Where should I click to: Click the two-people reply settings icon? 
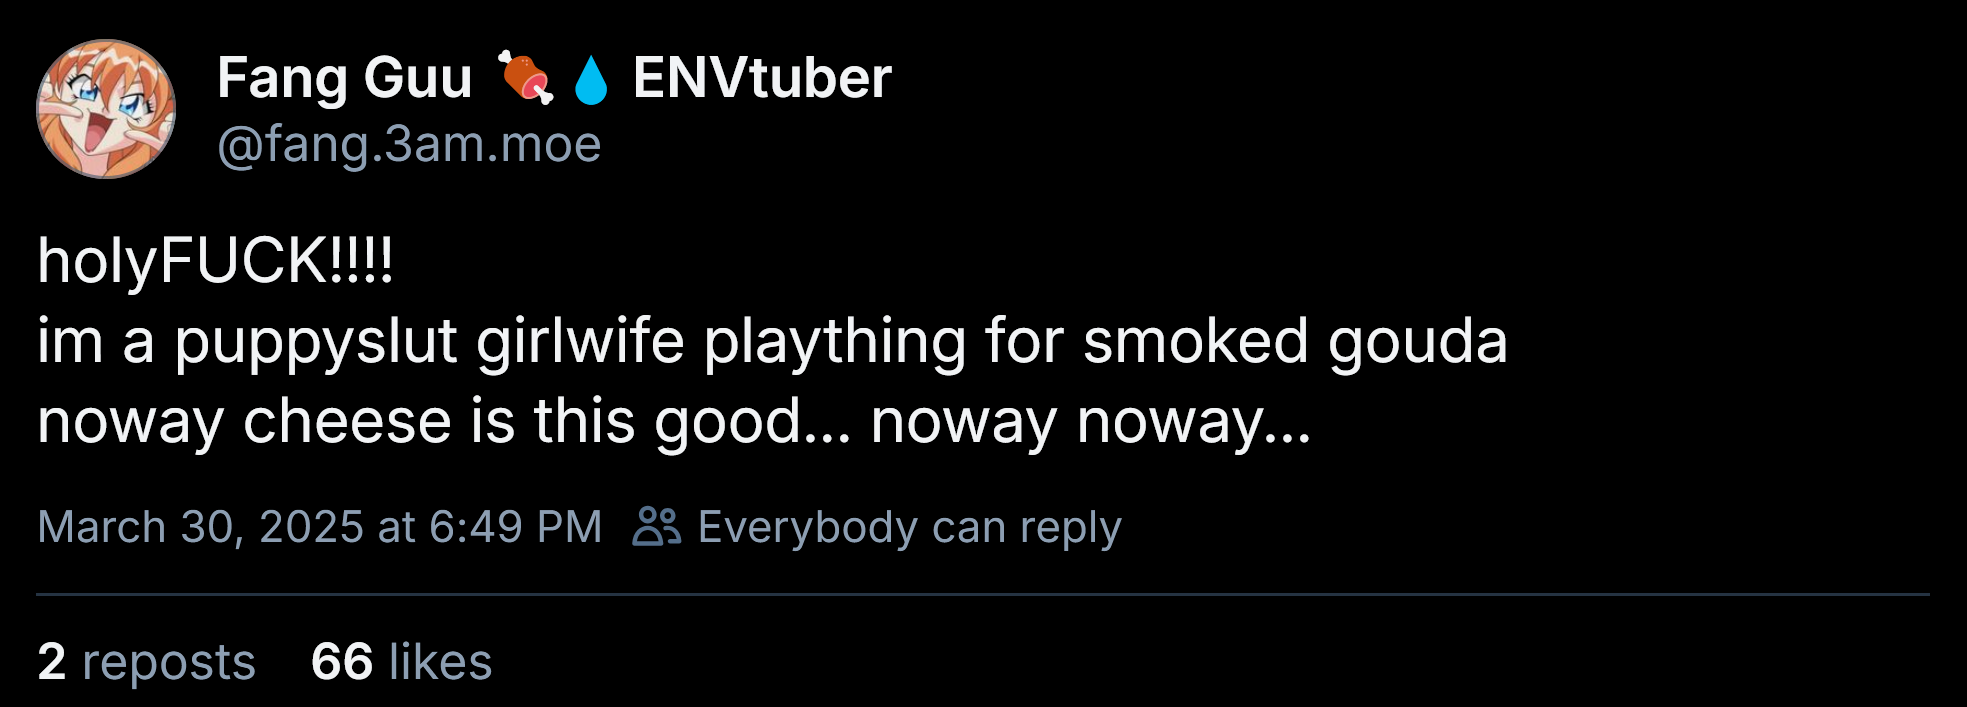[x=656, y=527]
